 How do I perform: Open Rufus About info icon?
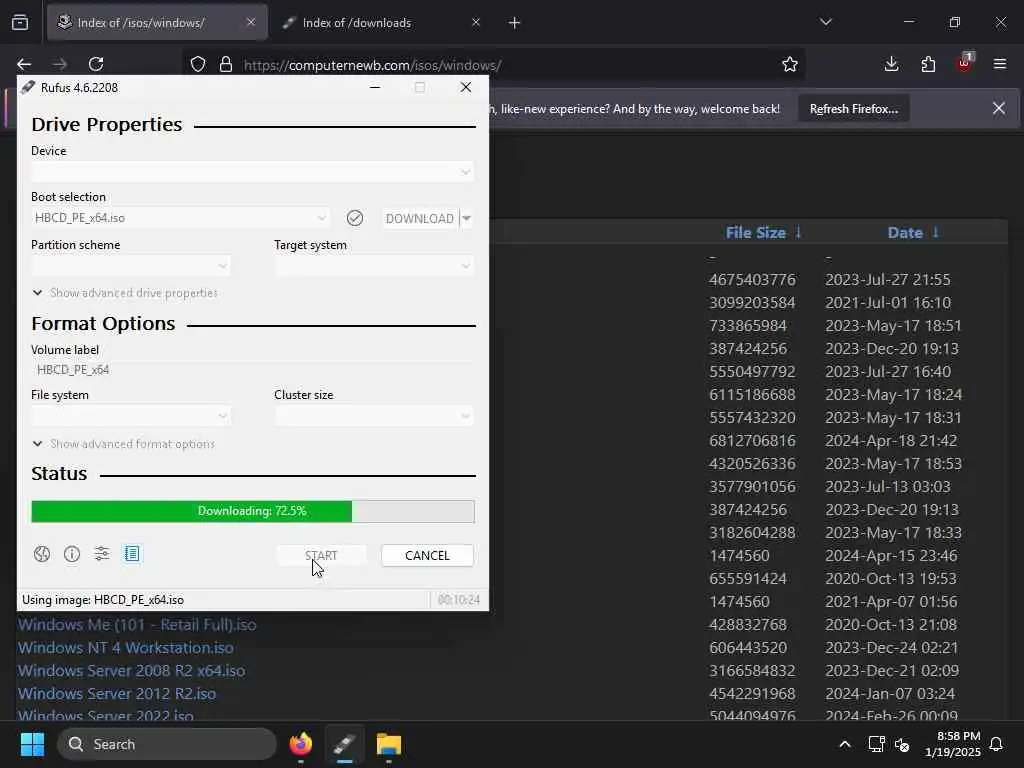click(x=72, y=554)
